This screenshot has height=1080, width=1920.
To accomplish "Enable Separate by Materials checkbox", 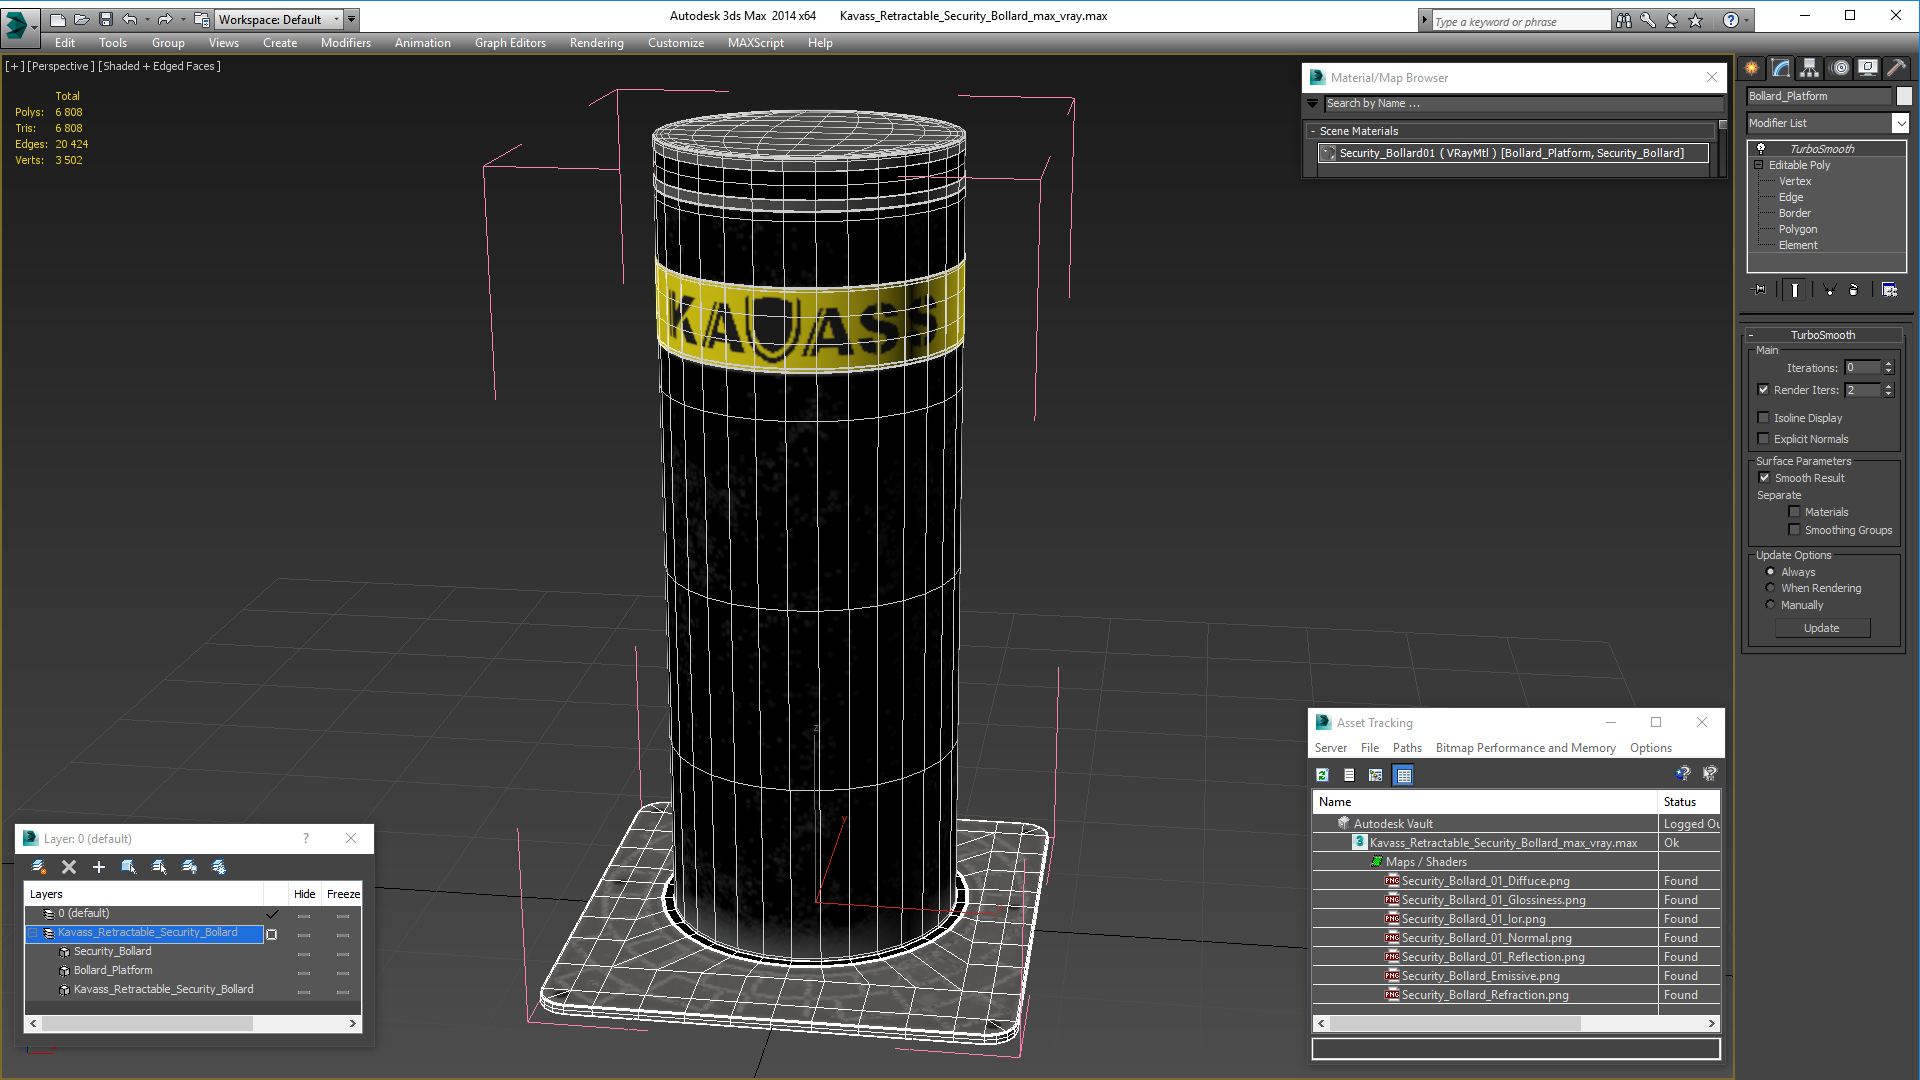I will [x=1794, y=512].
